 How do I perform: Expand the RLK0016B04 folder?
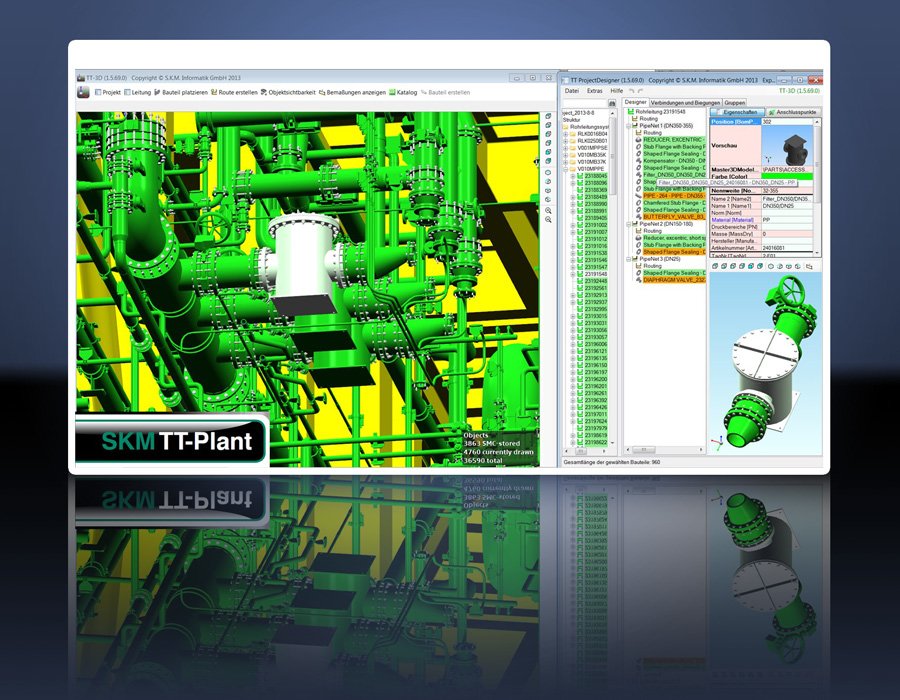tap(565, 134)
